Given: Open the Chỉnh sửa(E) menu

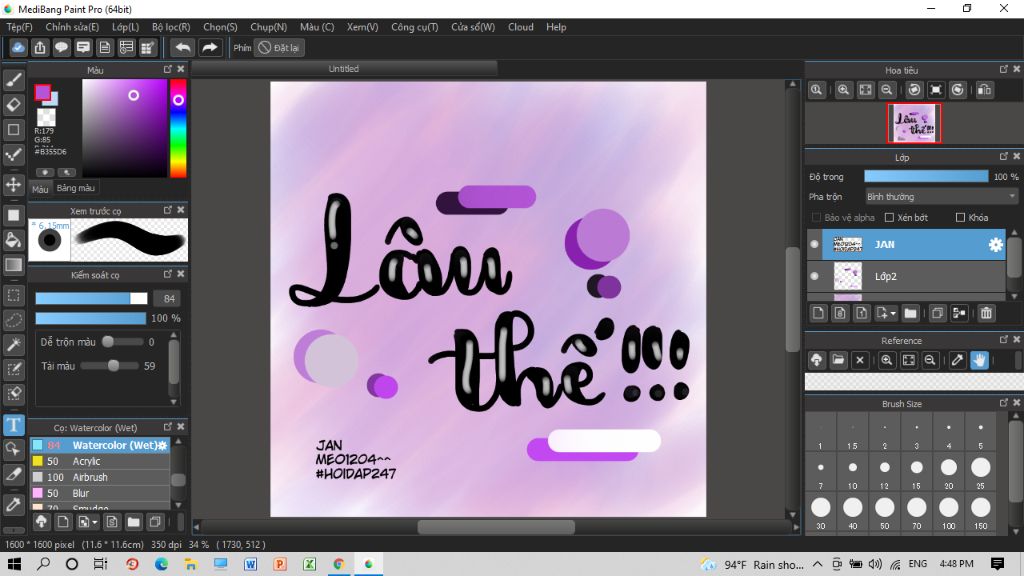Looking at the screenshot, I should click(72, 27).
